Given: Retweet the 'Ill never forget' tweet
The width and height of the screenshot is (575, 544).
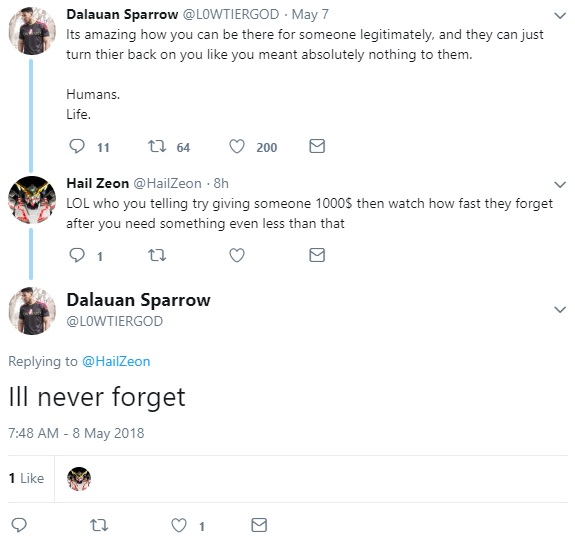Looking at the screenshot, I should point(99,525).
